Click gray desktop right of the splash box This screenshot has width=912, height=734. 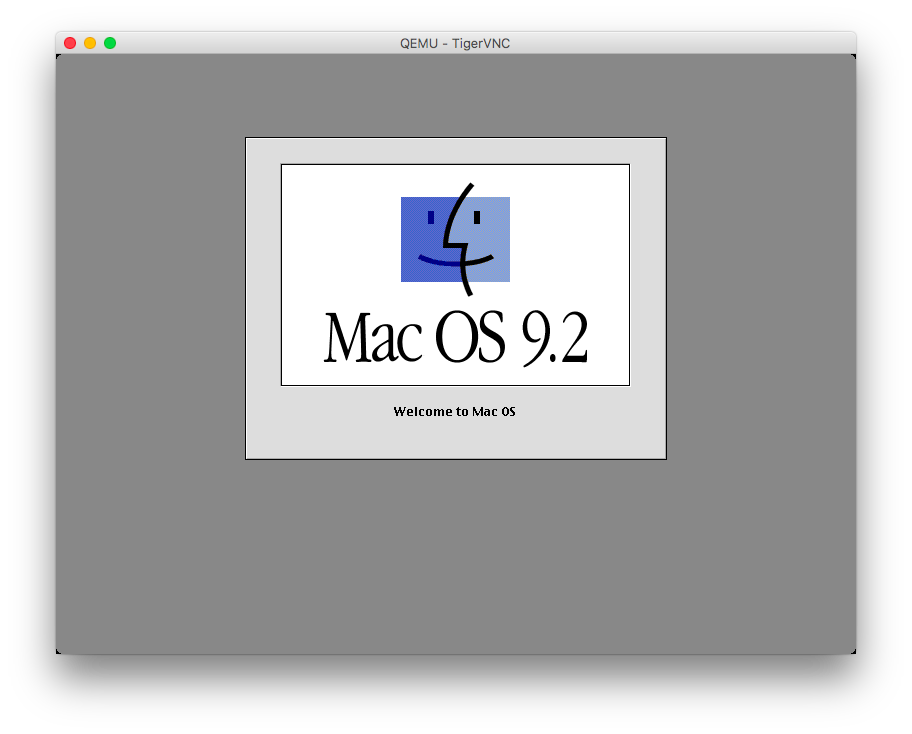tap(760, 300)
